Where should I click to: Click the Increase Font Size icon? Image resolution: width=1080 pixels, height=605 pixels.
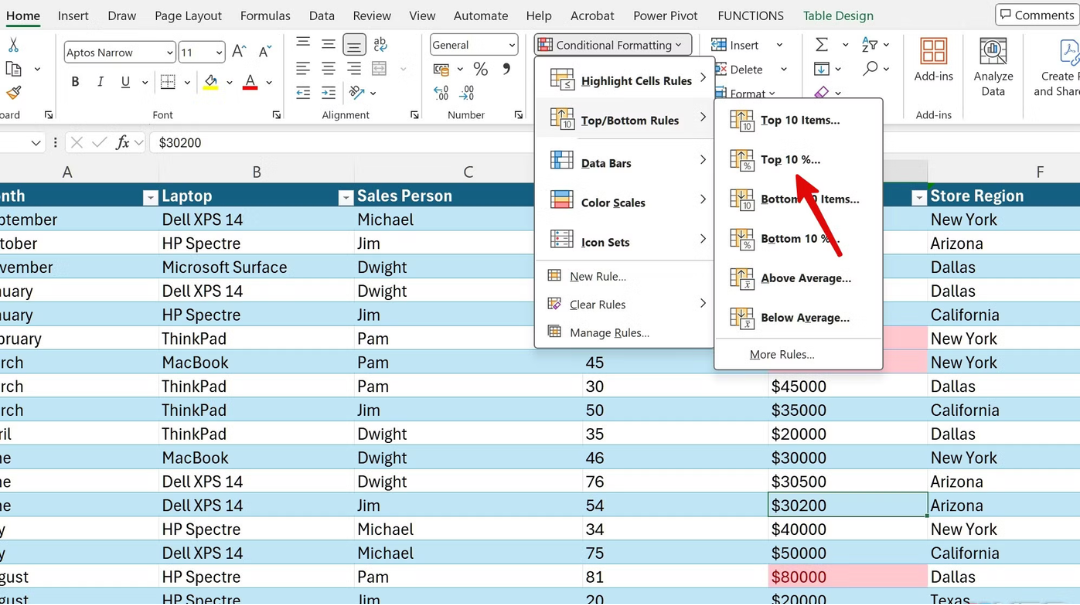click(x=239, y=52)
